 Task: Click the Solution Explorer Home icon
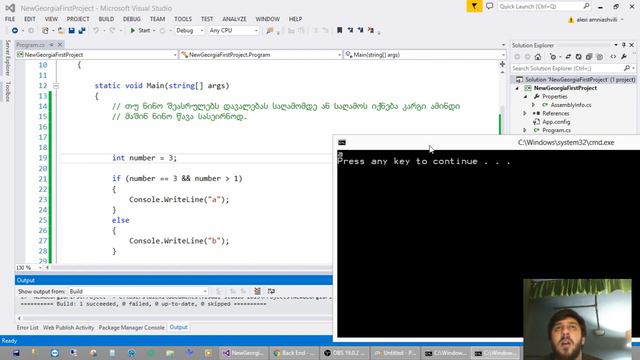pyautogui.click(x=538, y=57)
